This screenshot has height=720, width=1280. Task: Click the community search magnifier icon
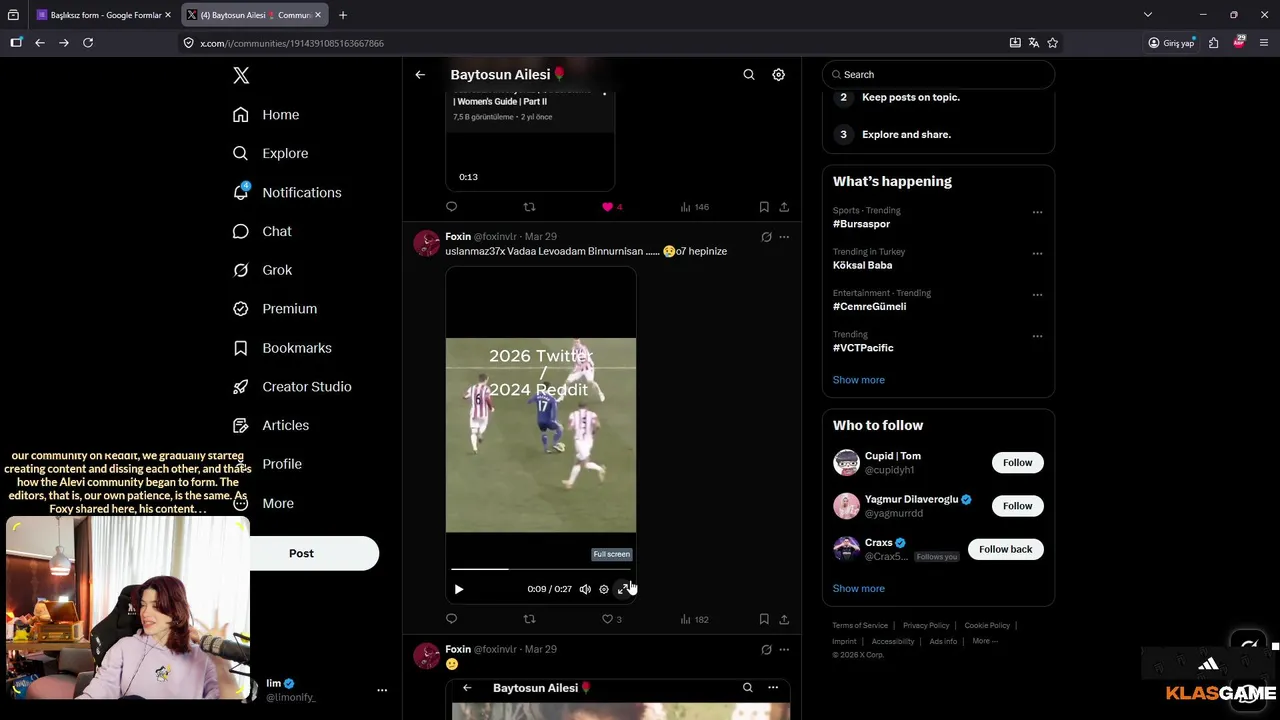(749, 75)
